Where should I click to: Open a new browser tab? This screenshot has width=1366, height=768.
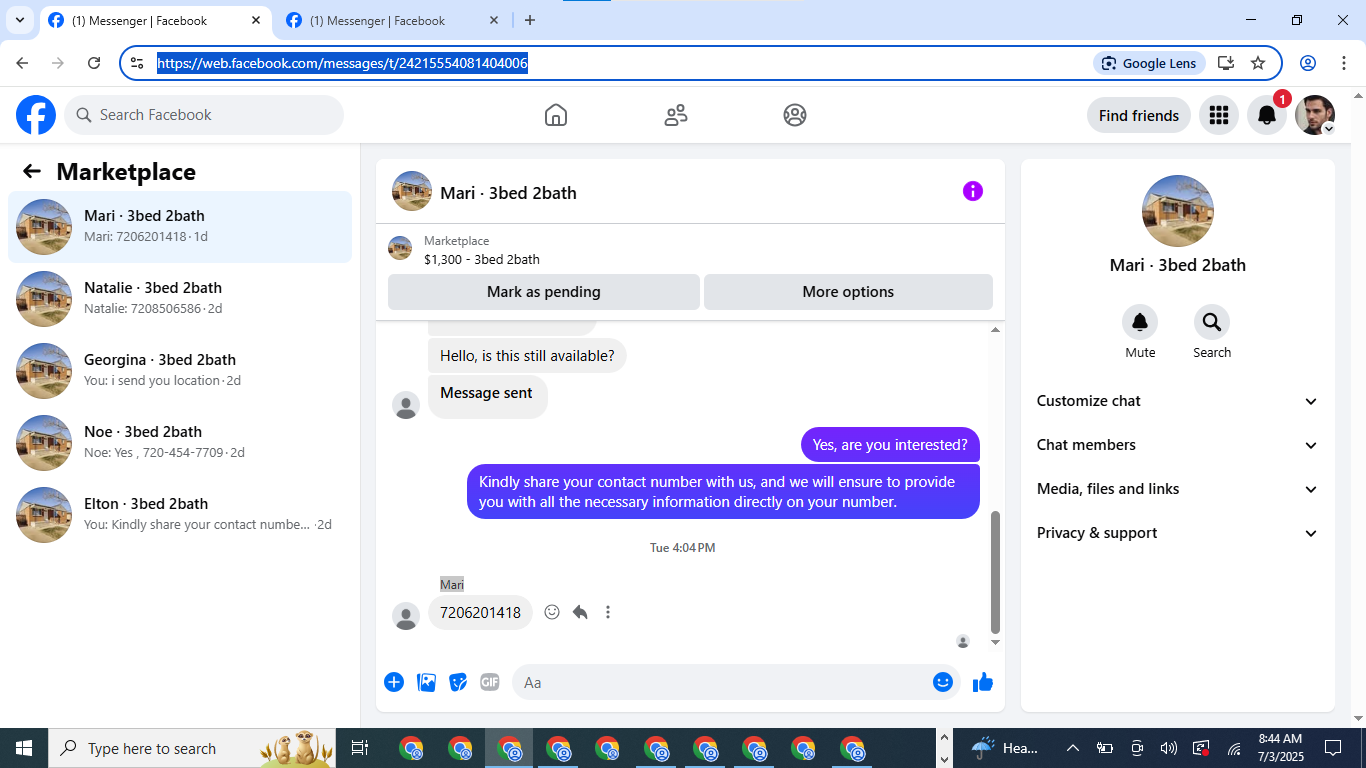(x=530, y=20)
